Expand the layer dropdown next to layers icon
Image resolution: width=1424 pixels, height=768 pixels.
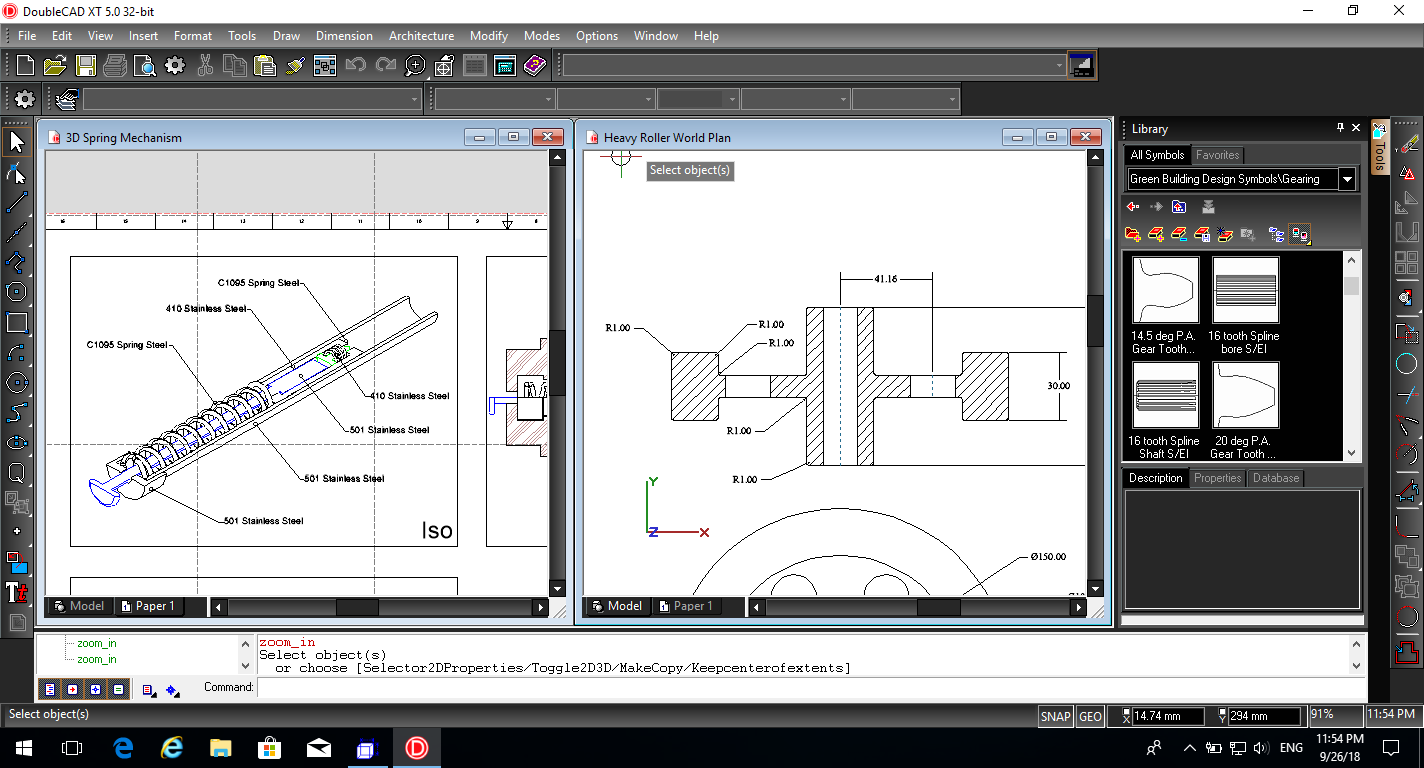click(x=415, y=99)
